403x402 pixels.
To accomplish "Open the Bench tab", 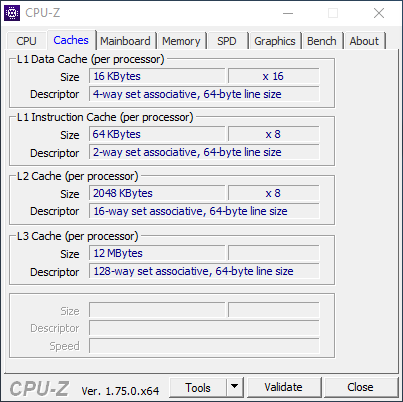I will pos(322,41).
